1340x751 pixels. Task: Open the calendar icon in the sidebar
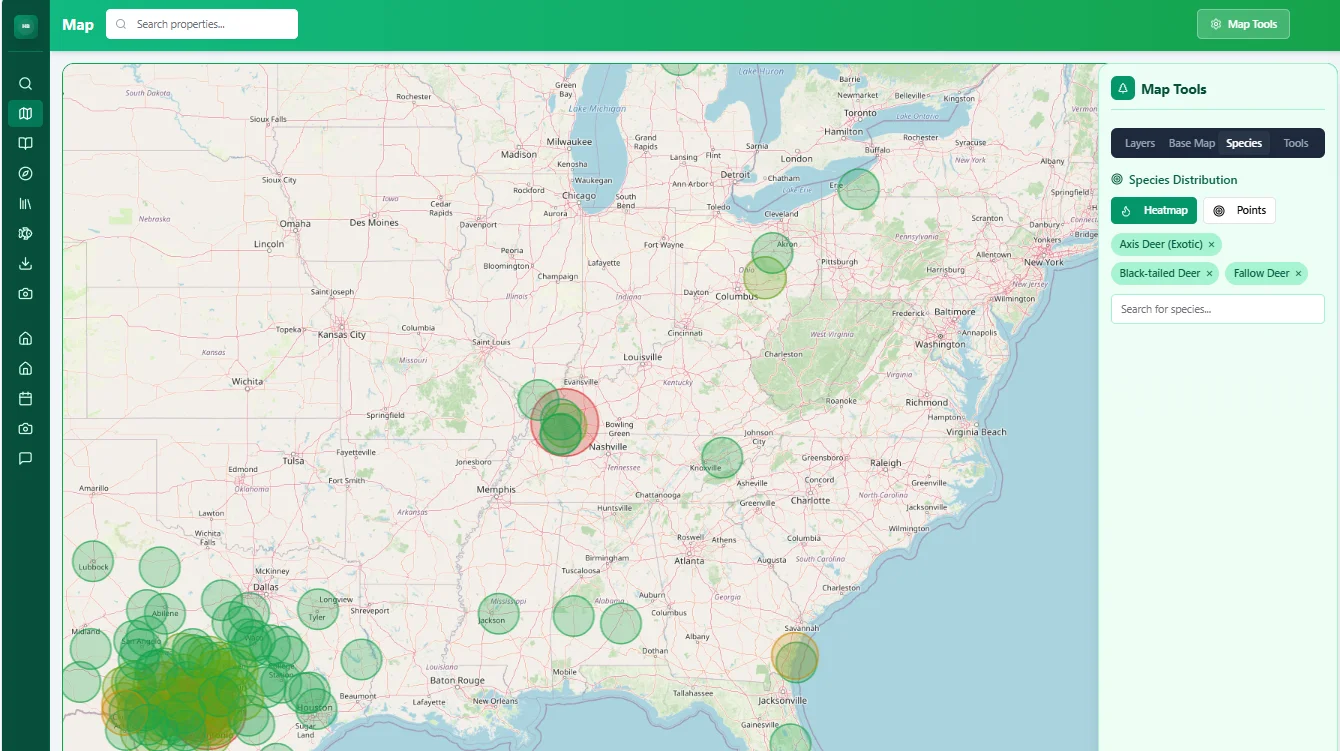(25, 398)
